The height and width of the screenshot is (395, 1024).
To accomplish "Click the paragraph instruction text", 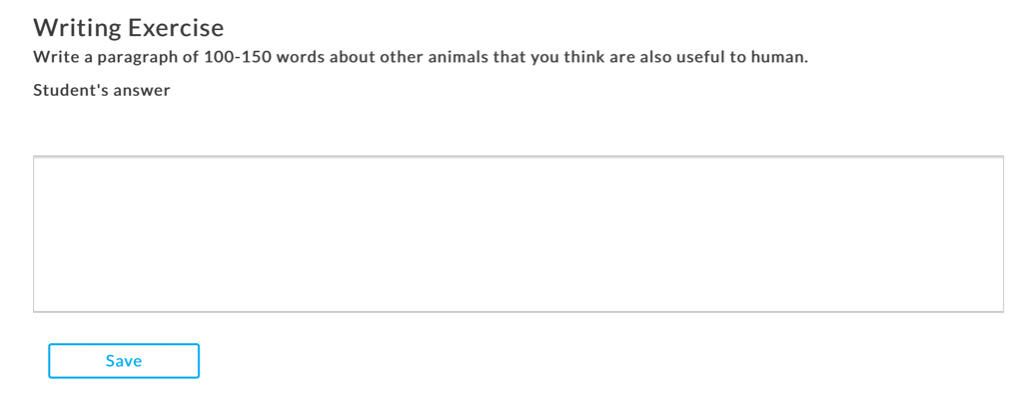I will pyautogui.click(x=421, y=57).
